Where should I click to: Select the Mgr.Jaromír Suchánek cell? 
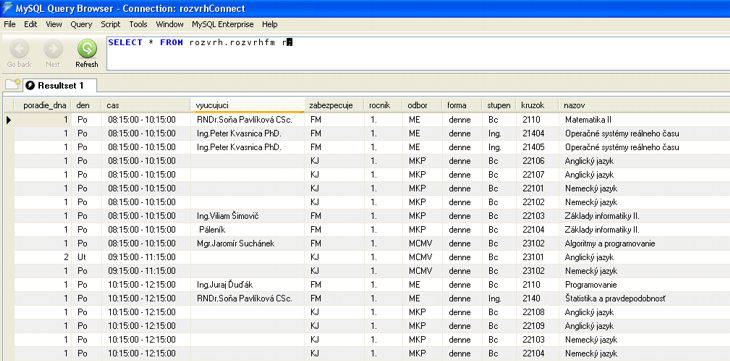(x=247, y=244)
